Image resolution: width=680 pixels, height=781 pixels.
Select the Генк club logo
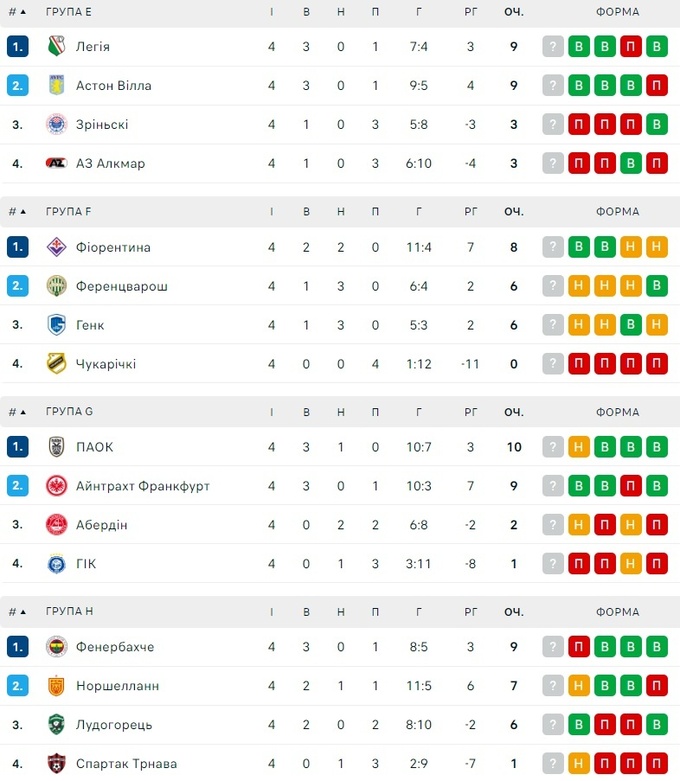pos(56,325)
